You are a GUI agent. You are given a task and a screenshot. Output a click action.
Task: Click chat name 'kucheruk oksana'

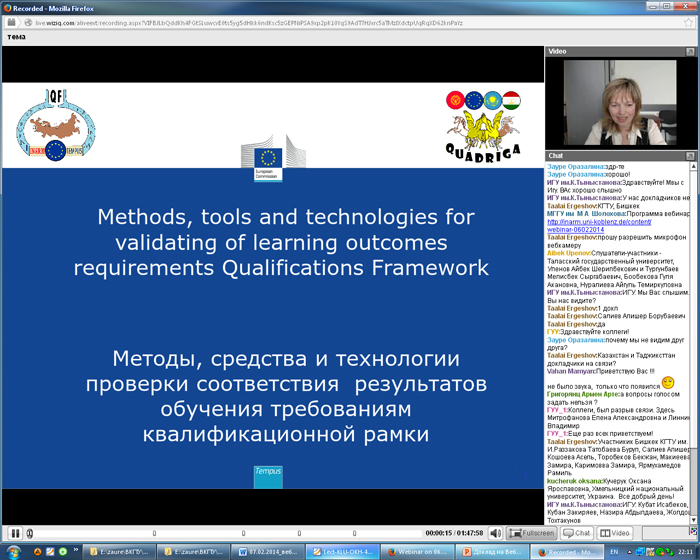click(574, 481)
